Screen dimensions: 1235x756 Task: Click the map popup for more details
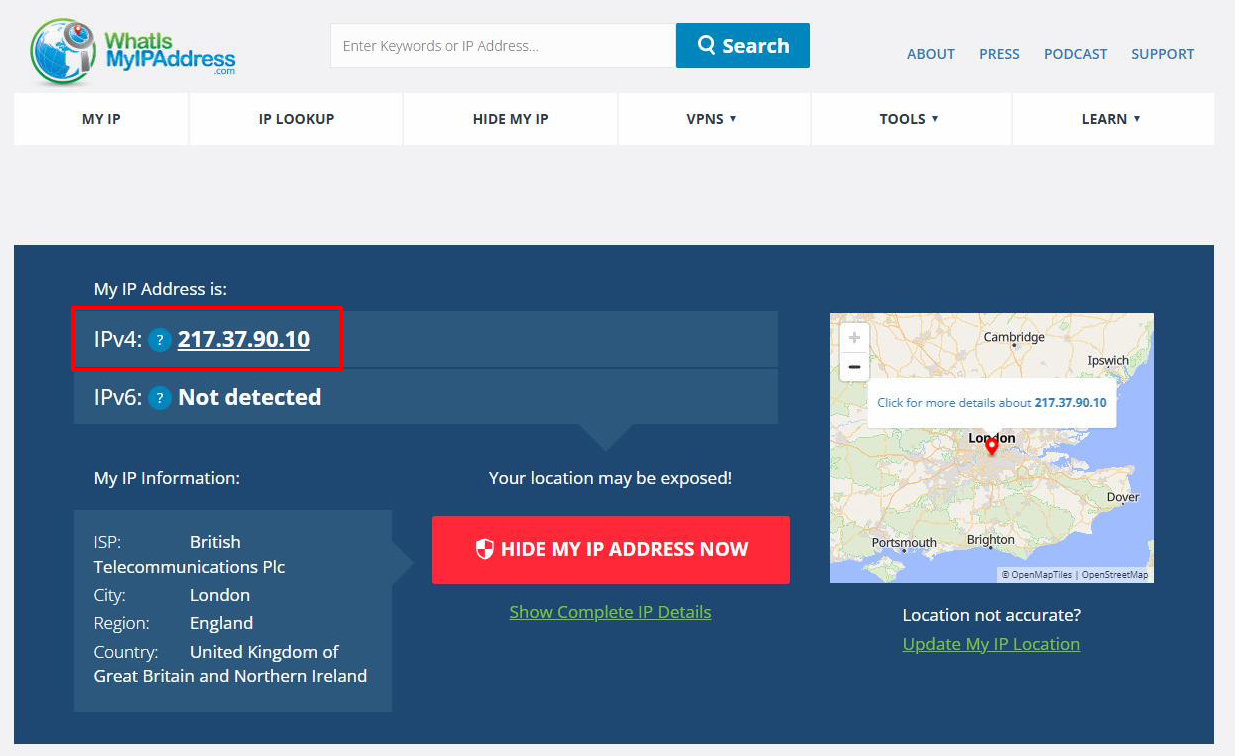click(991, 403)
